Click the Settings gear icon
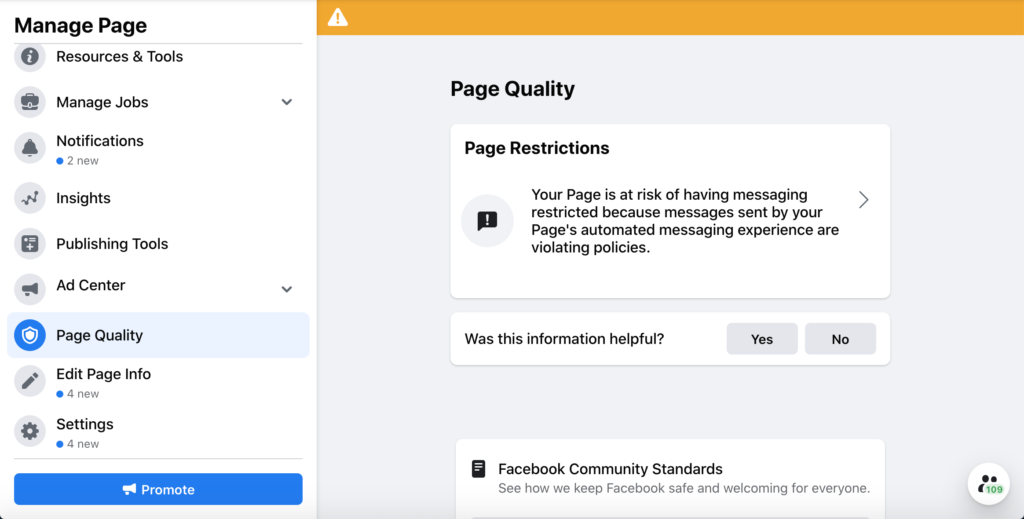 [x=29, y=431]
